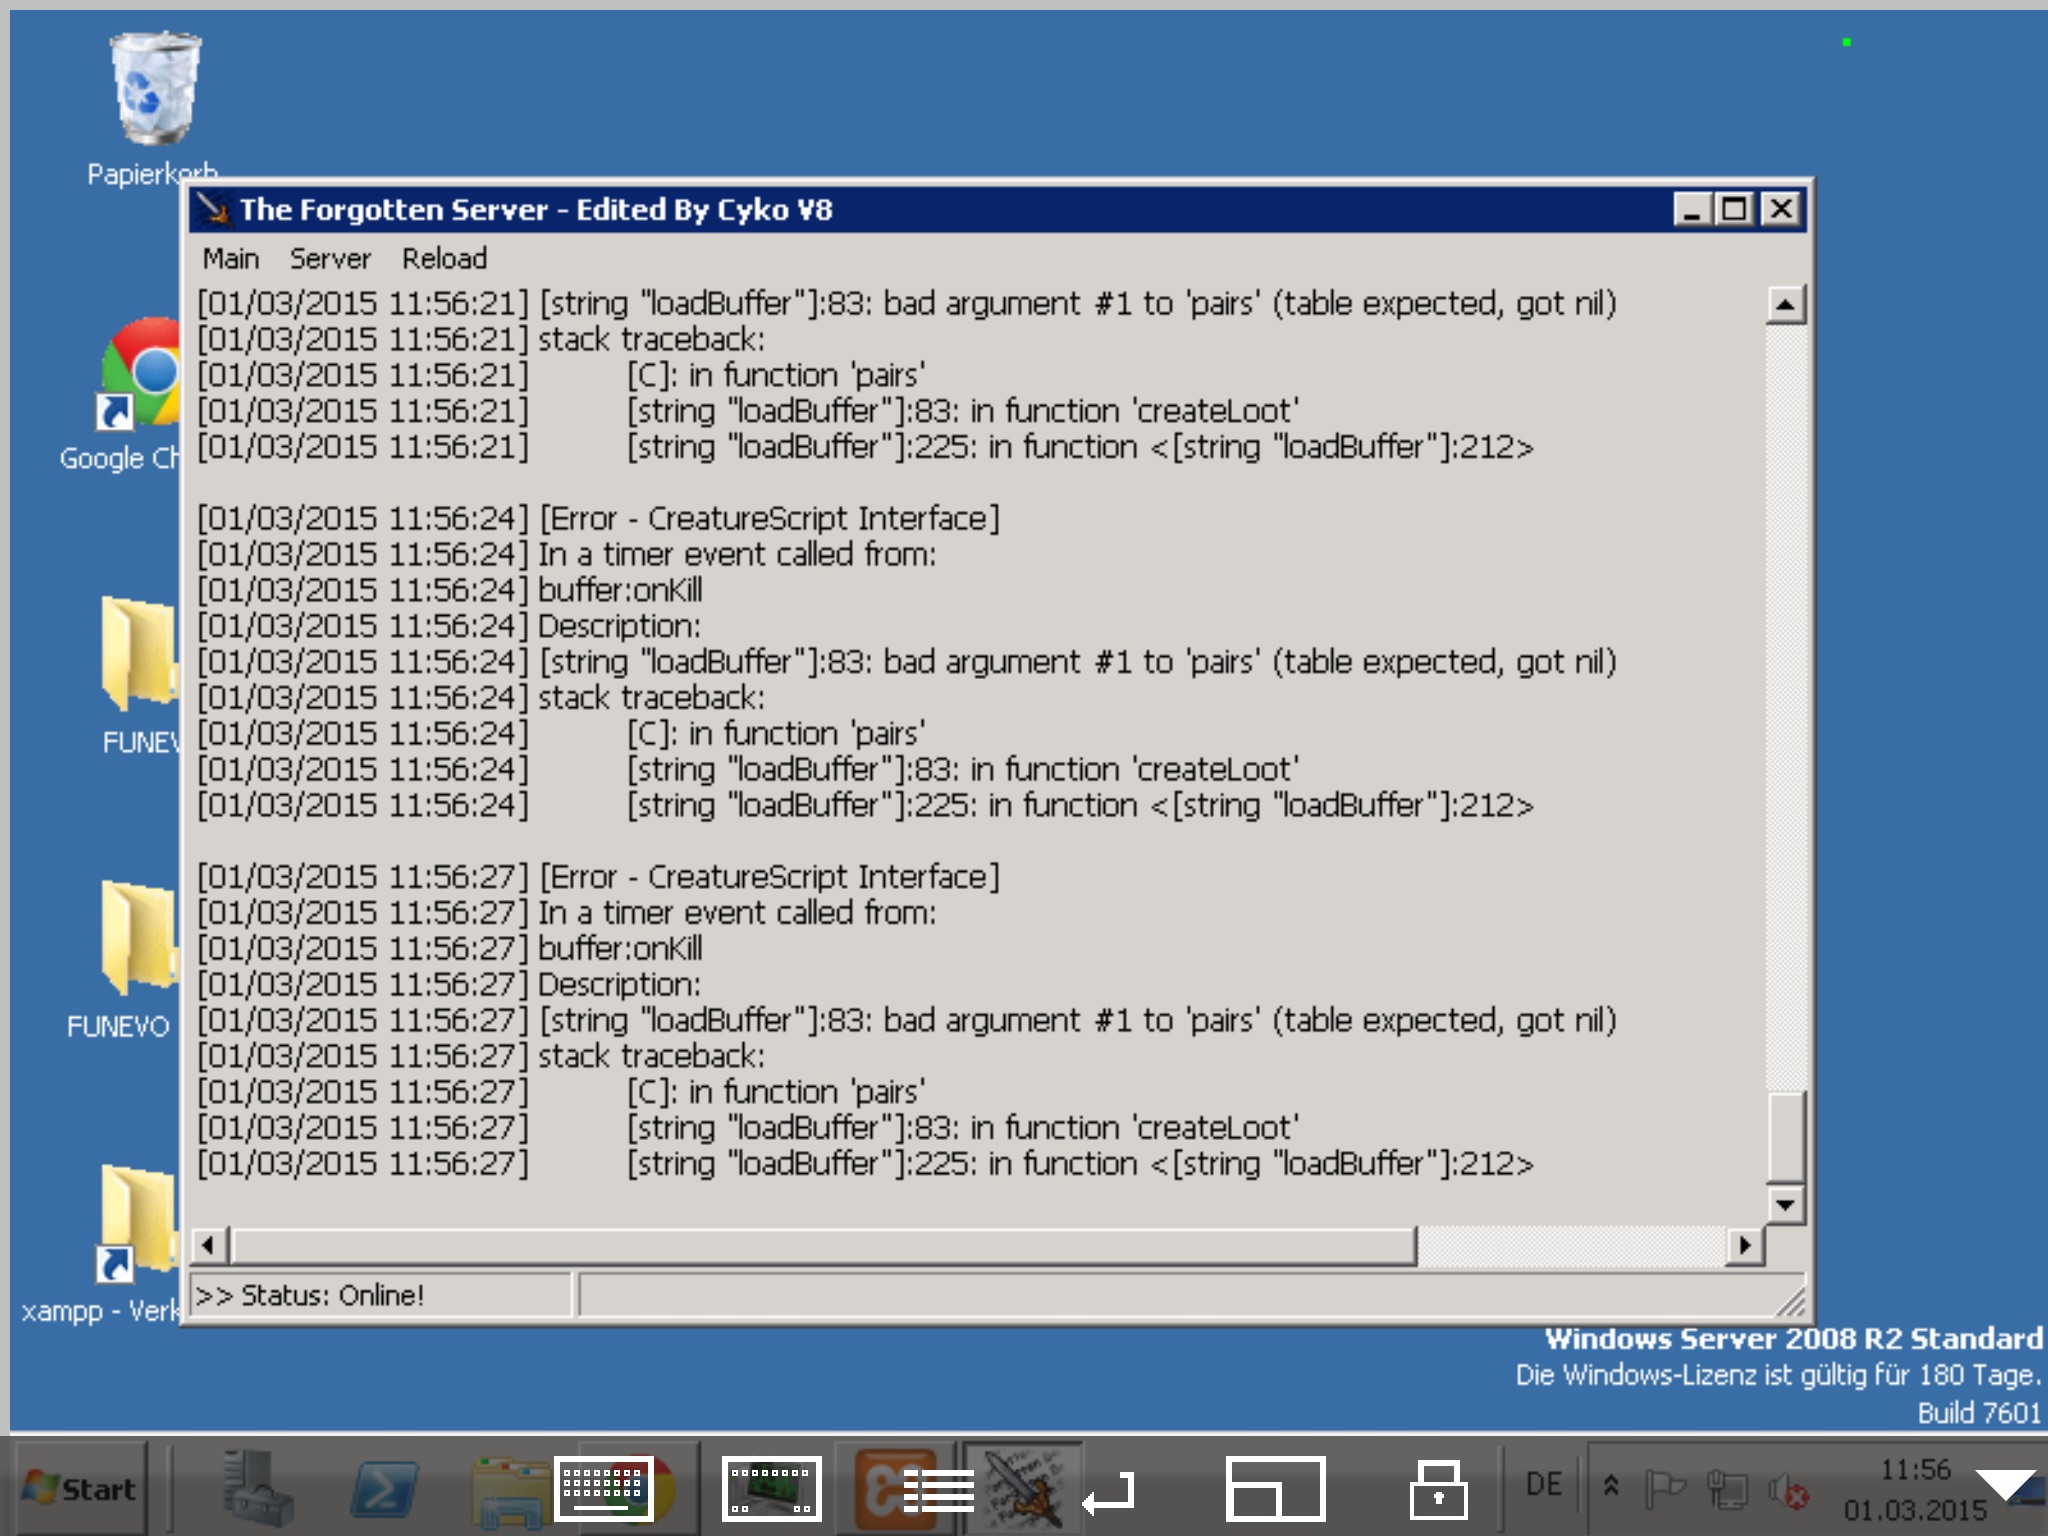
Task: Click the DE language indicator
Action: [1543, 1484]
